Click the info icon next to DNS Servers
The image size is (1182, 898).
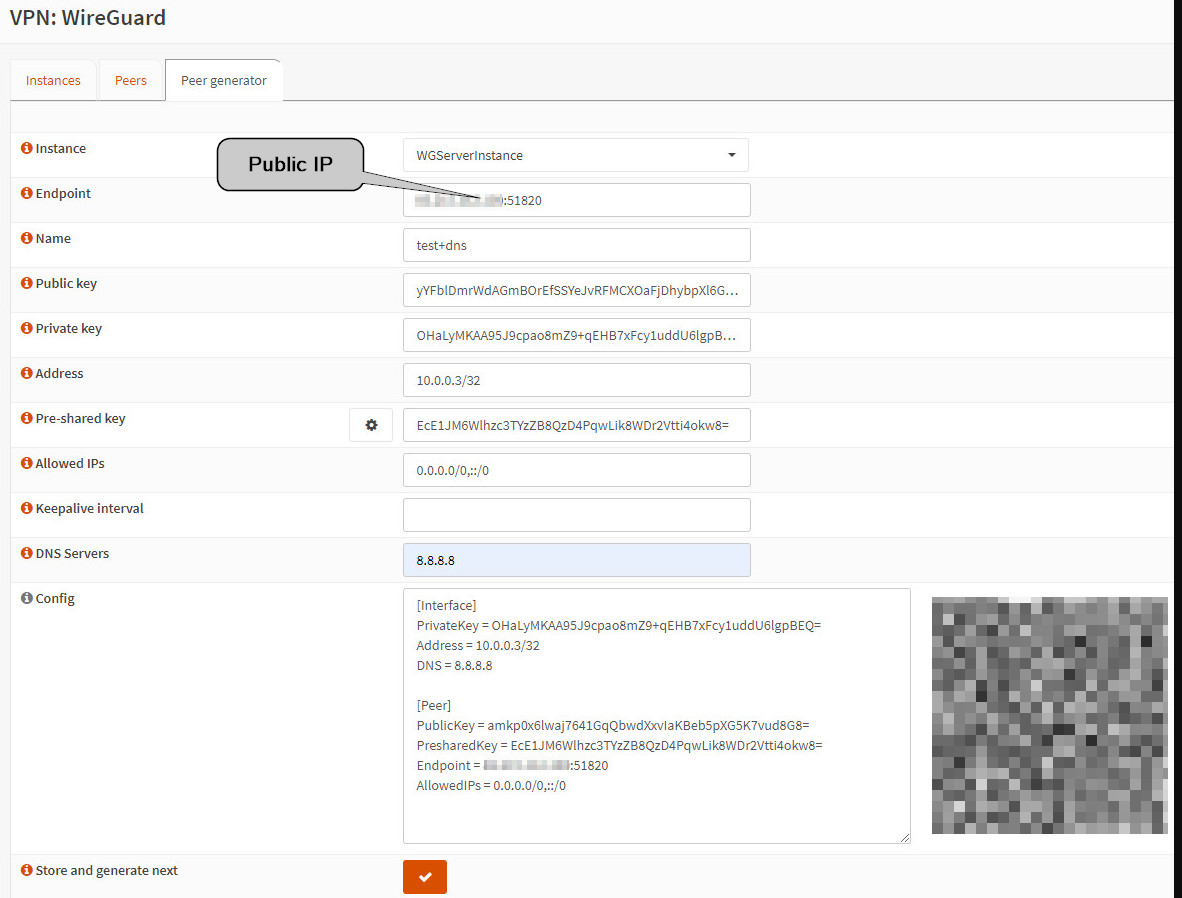(27, 554)
